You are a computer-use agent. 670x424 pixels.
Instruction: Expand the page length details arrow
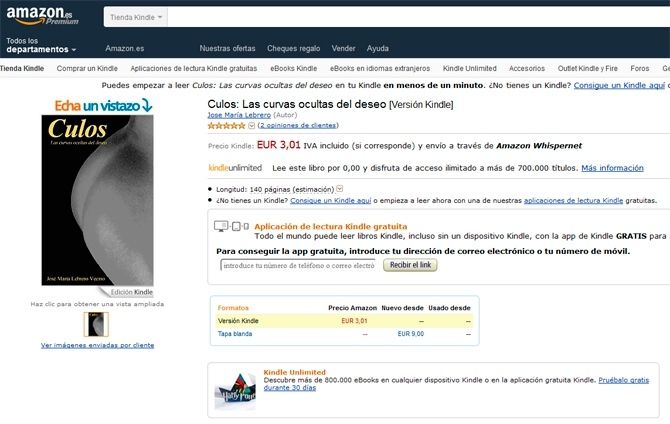click(x=340, y=188)
